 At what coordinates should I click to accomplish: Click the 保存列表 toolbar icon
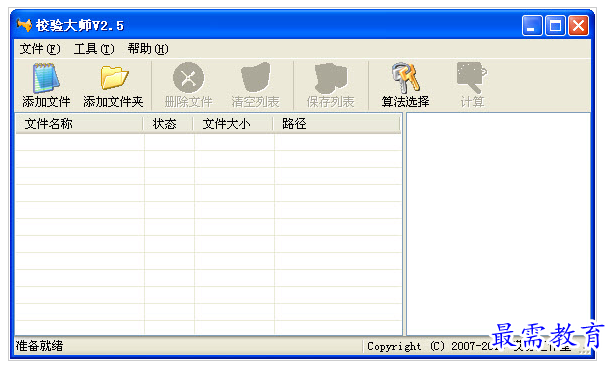click(x=330, y=77)
